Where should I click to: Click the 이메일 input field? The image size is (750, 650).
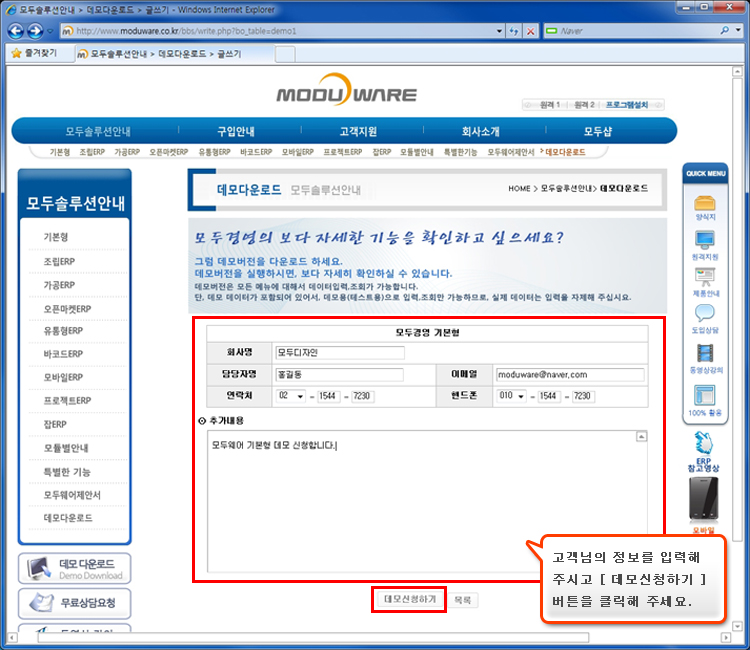pos(570,375)
